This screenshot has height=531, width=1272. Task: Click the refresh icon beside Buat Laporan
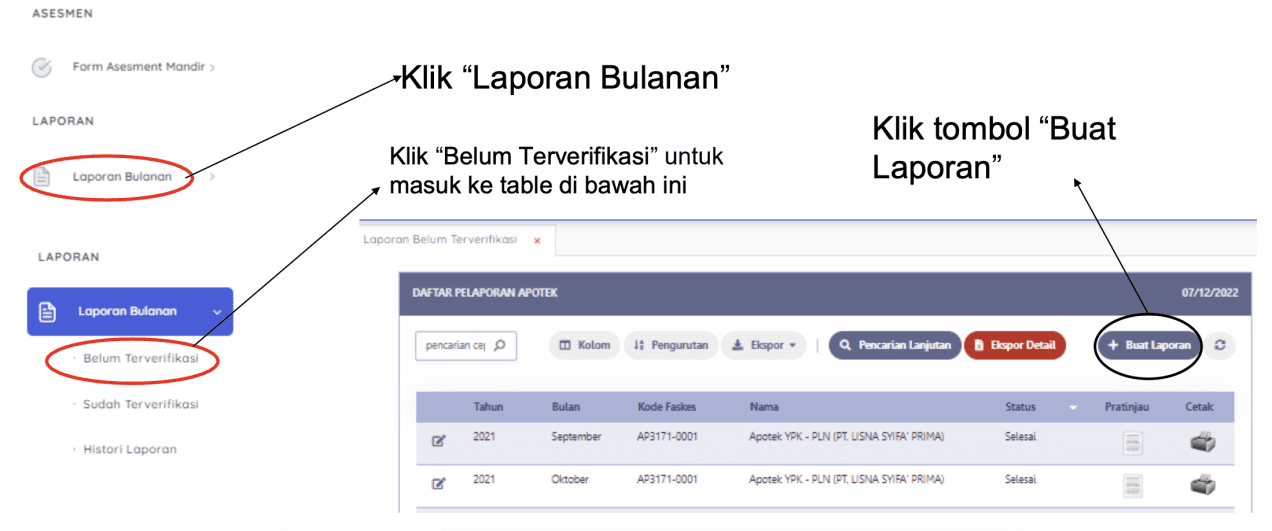click(1220, 345)
